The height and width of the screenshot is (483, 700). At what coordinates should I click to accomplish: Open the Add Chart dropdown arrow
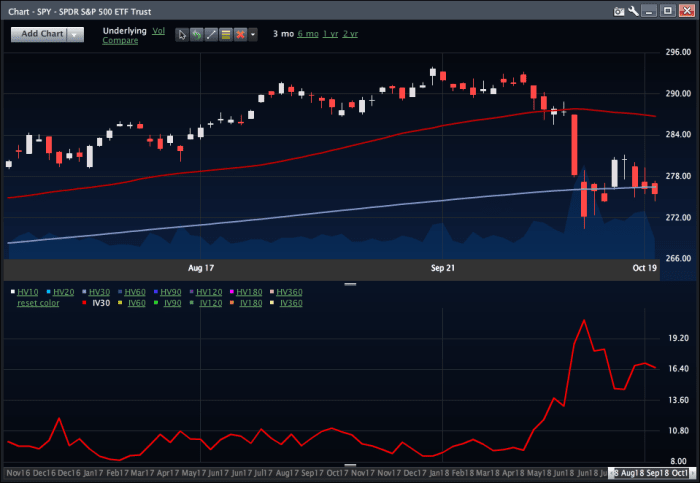76,34
